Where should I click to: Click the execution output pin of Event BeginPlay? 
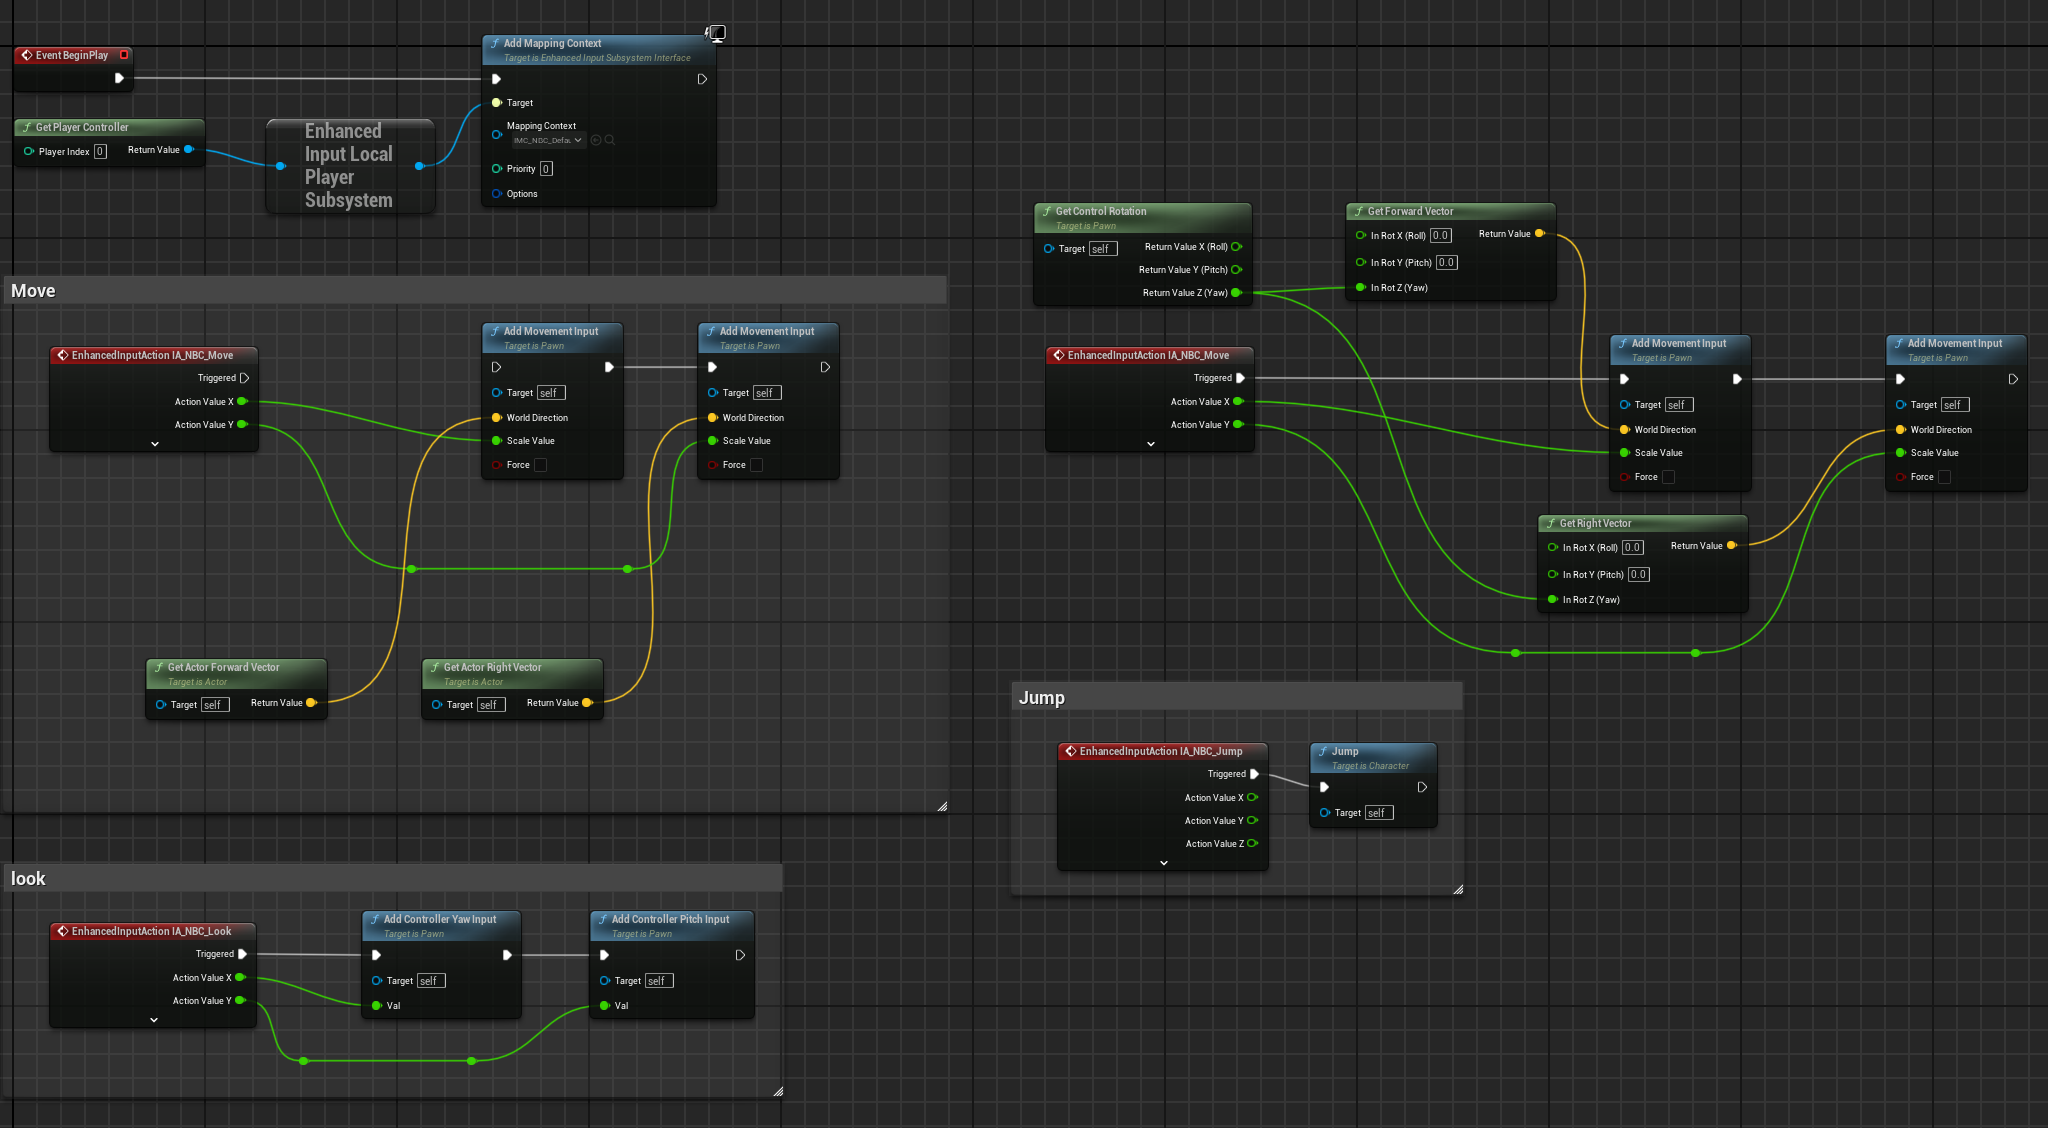[x=119, y=78]
